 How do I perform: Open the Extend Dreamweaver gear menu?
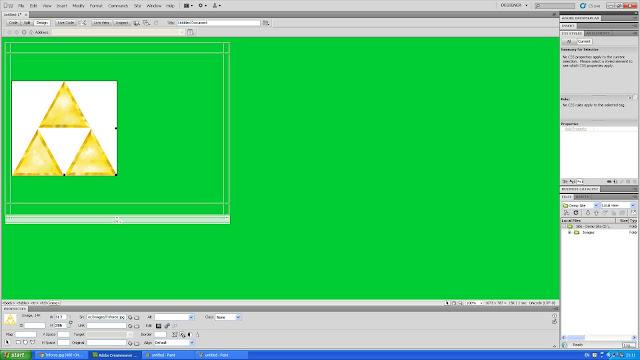pos(202,6)
